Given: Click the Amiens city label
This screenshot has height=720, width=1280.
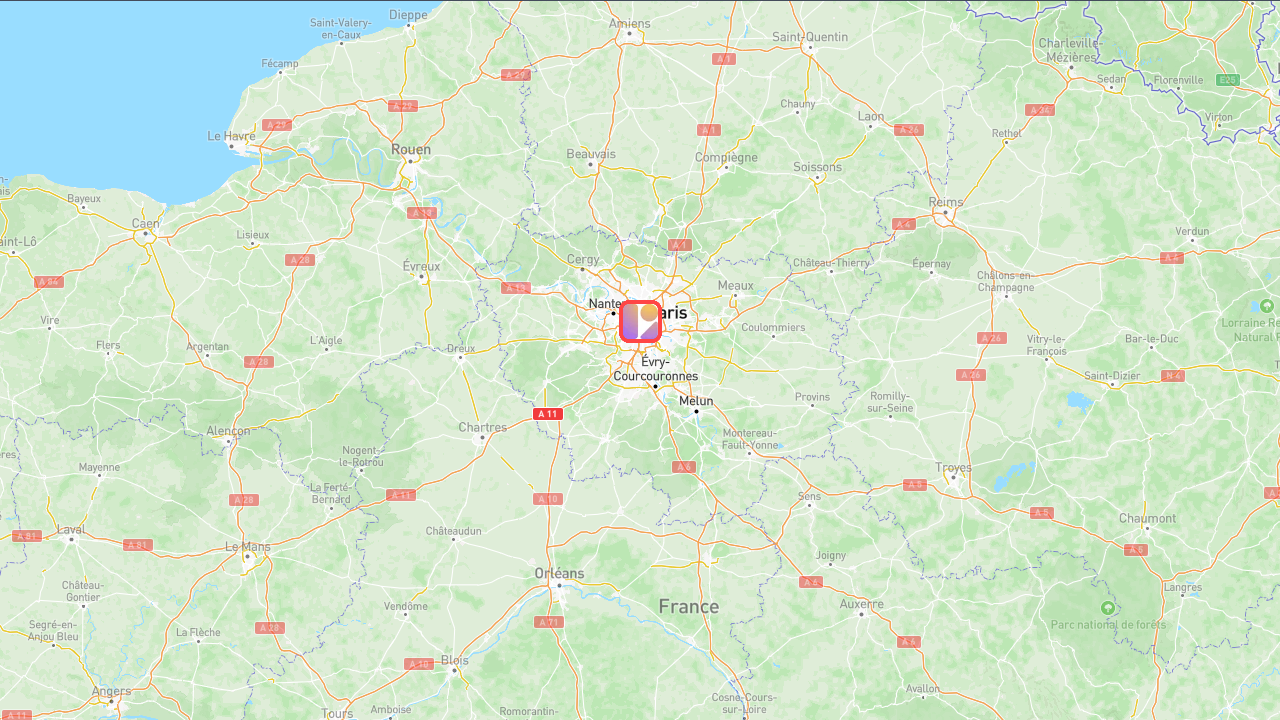Looking at the screenshot, I should coord(629,24).
